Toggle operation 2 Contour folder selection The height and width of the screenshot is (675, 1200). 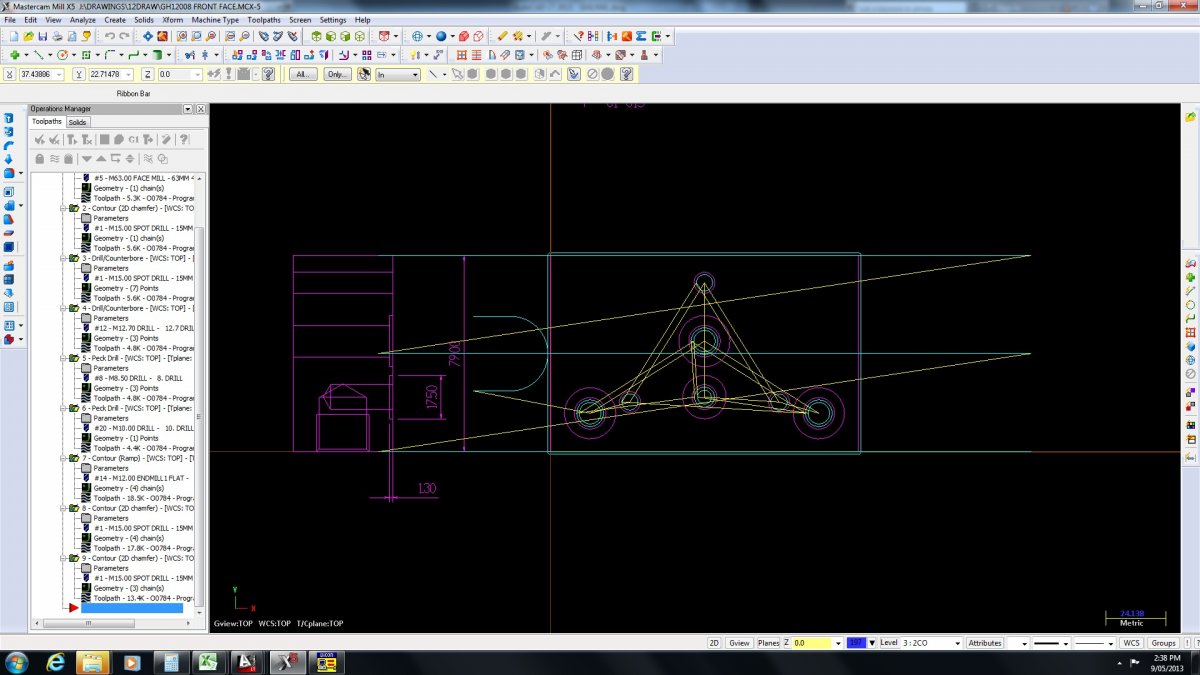pyautogui.click(x=74, y=208)
